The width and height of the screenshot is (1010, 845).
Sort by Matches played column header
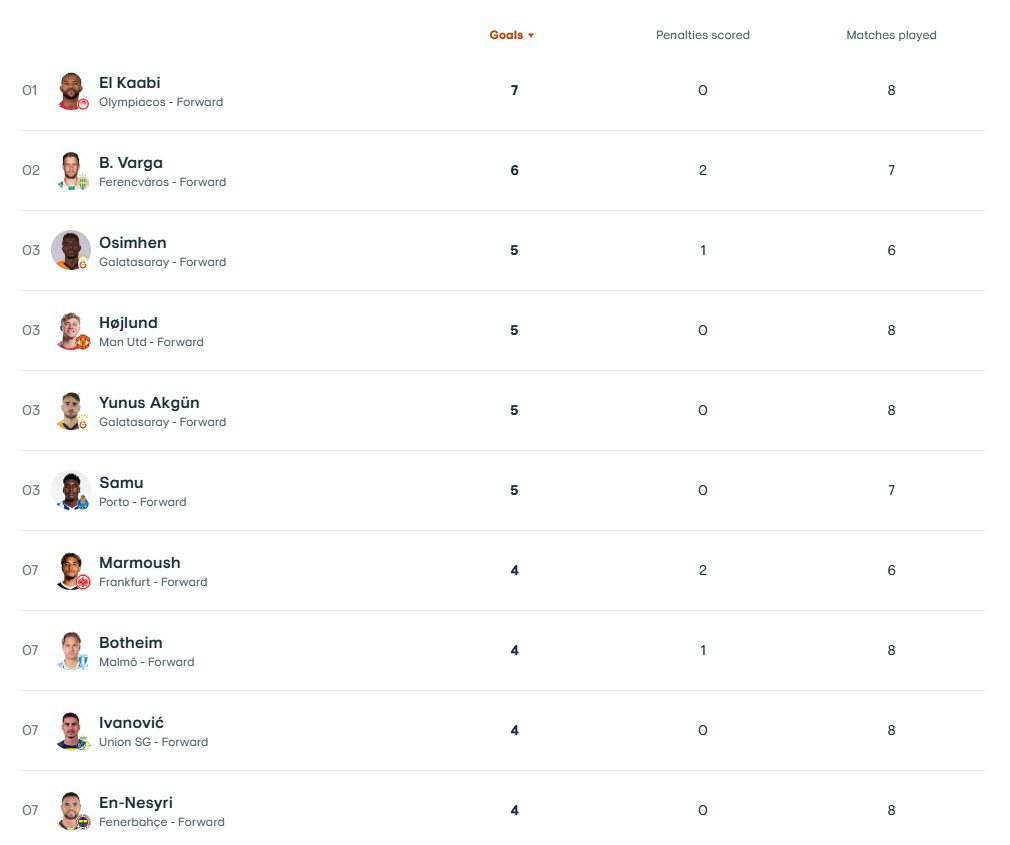pyautogui.click(x=891, y=35)
